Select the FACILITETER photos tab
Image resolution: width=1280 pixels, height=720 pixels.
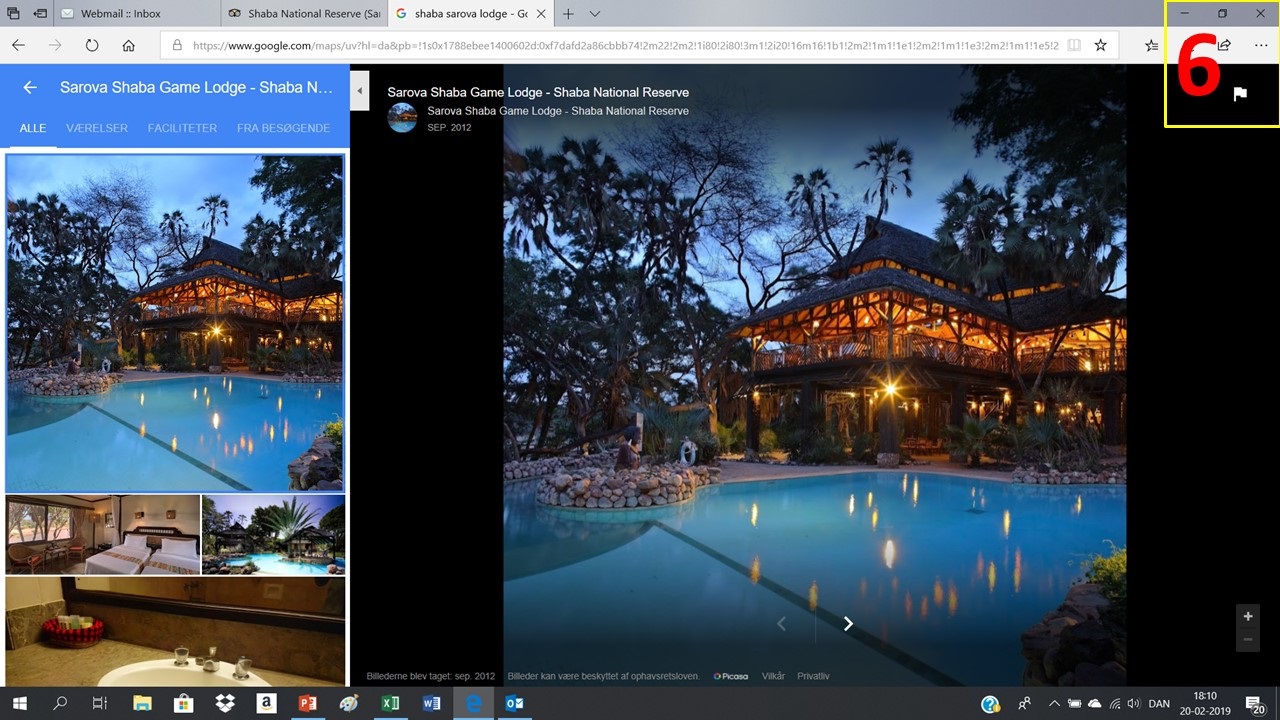182,128
